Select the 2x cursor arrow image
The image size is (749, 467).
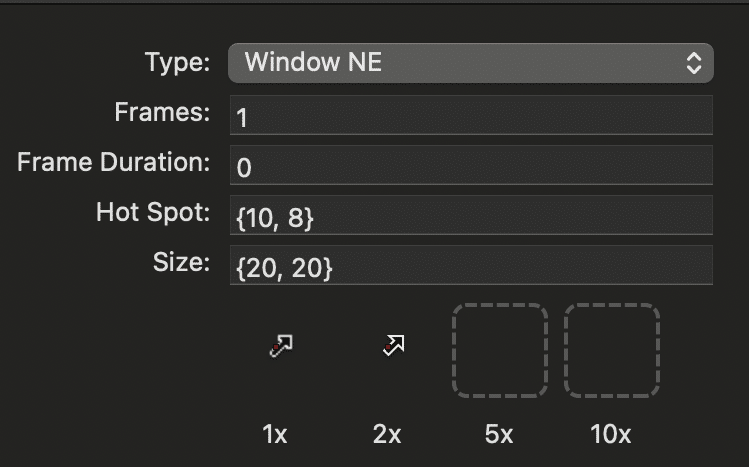[394, 345]
